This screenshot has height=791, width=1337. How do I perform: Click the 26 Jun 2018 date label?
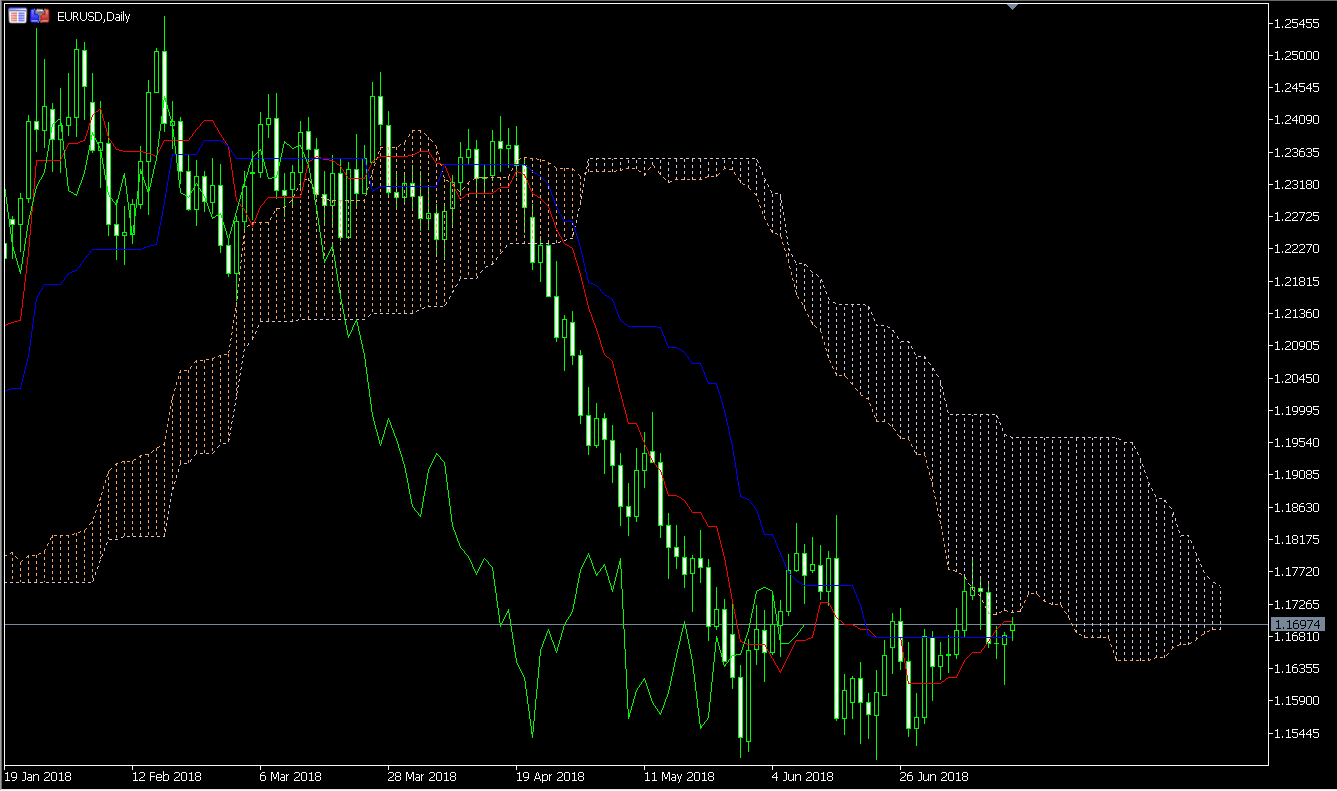point(934,776)
